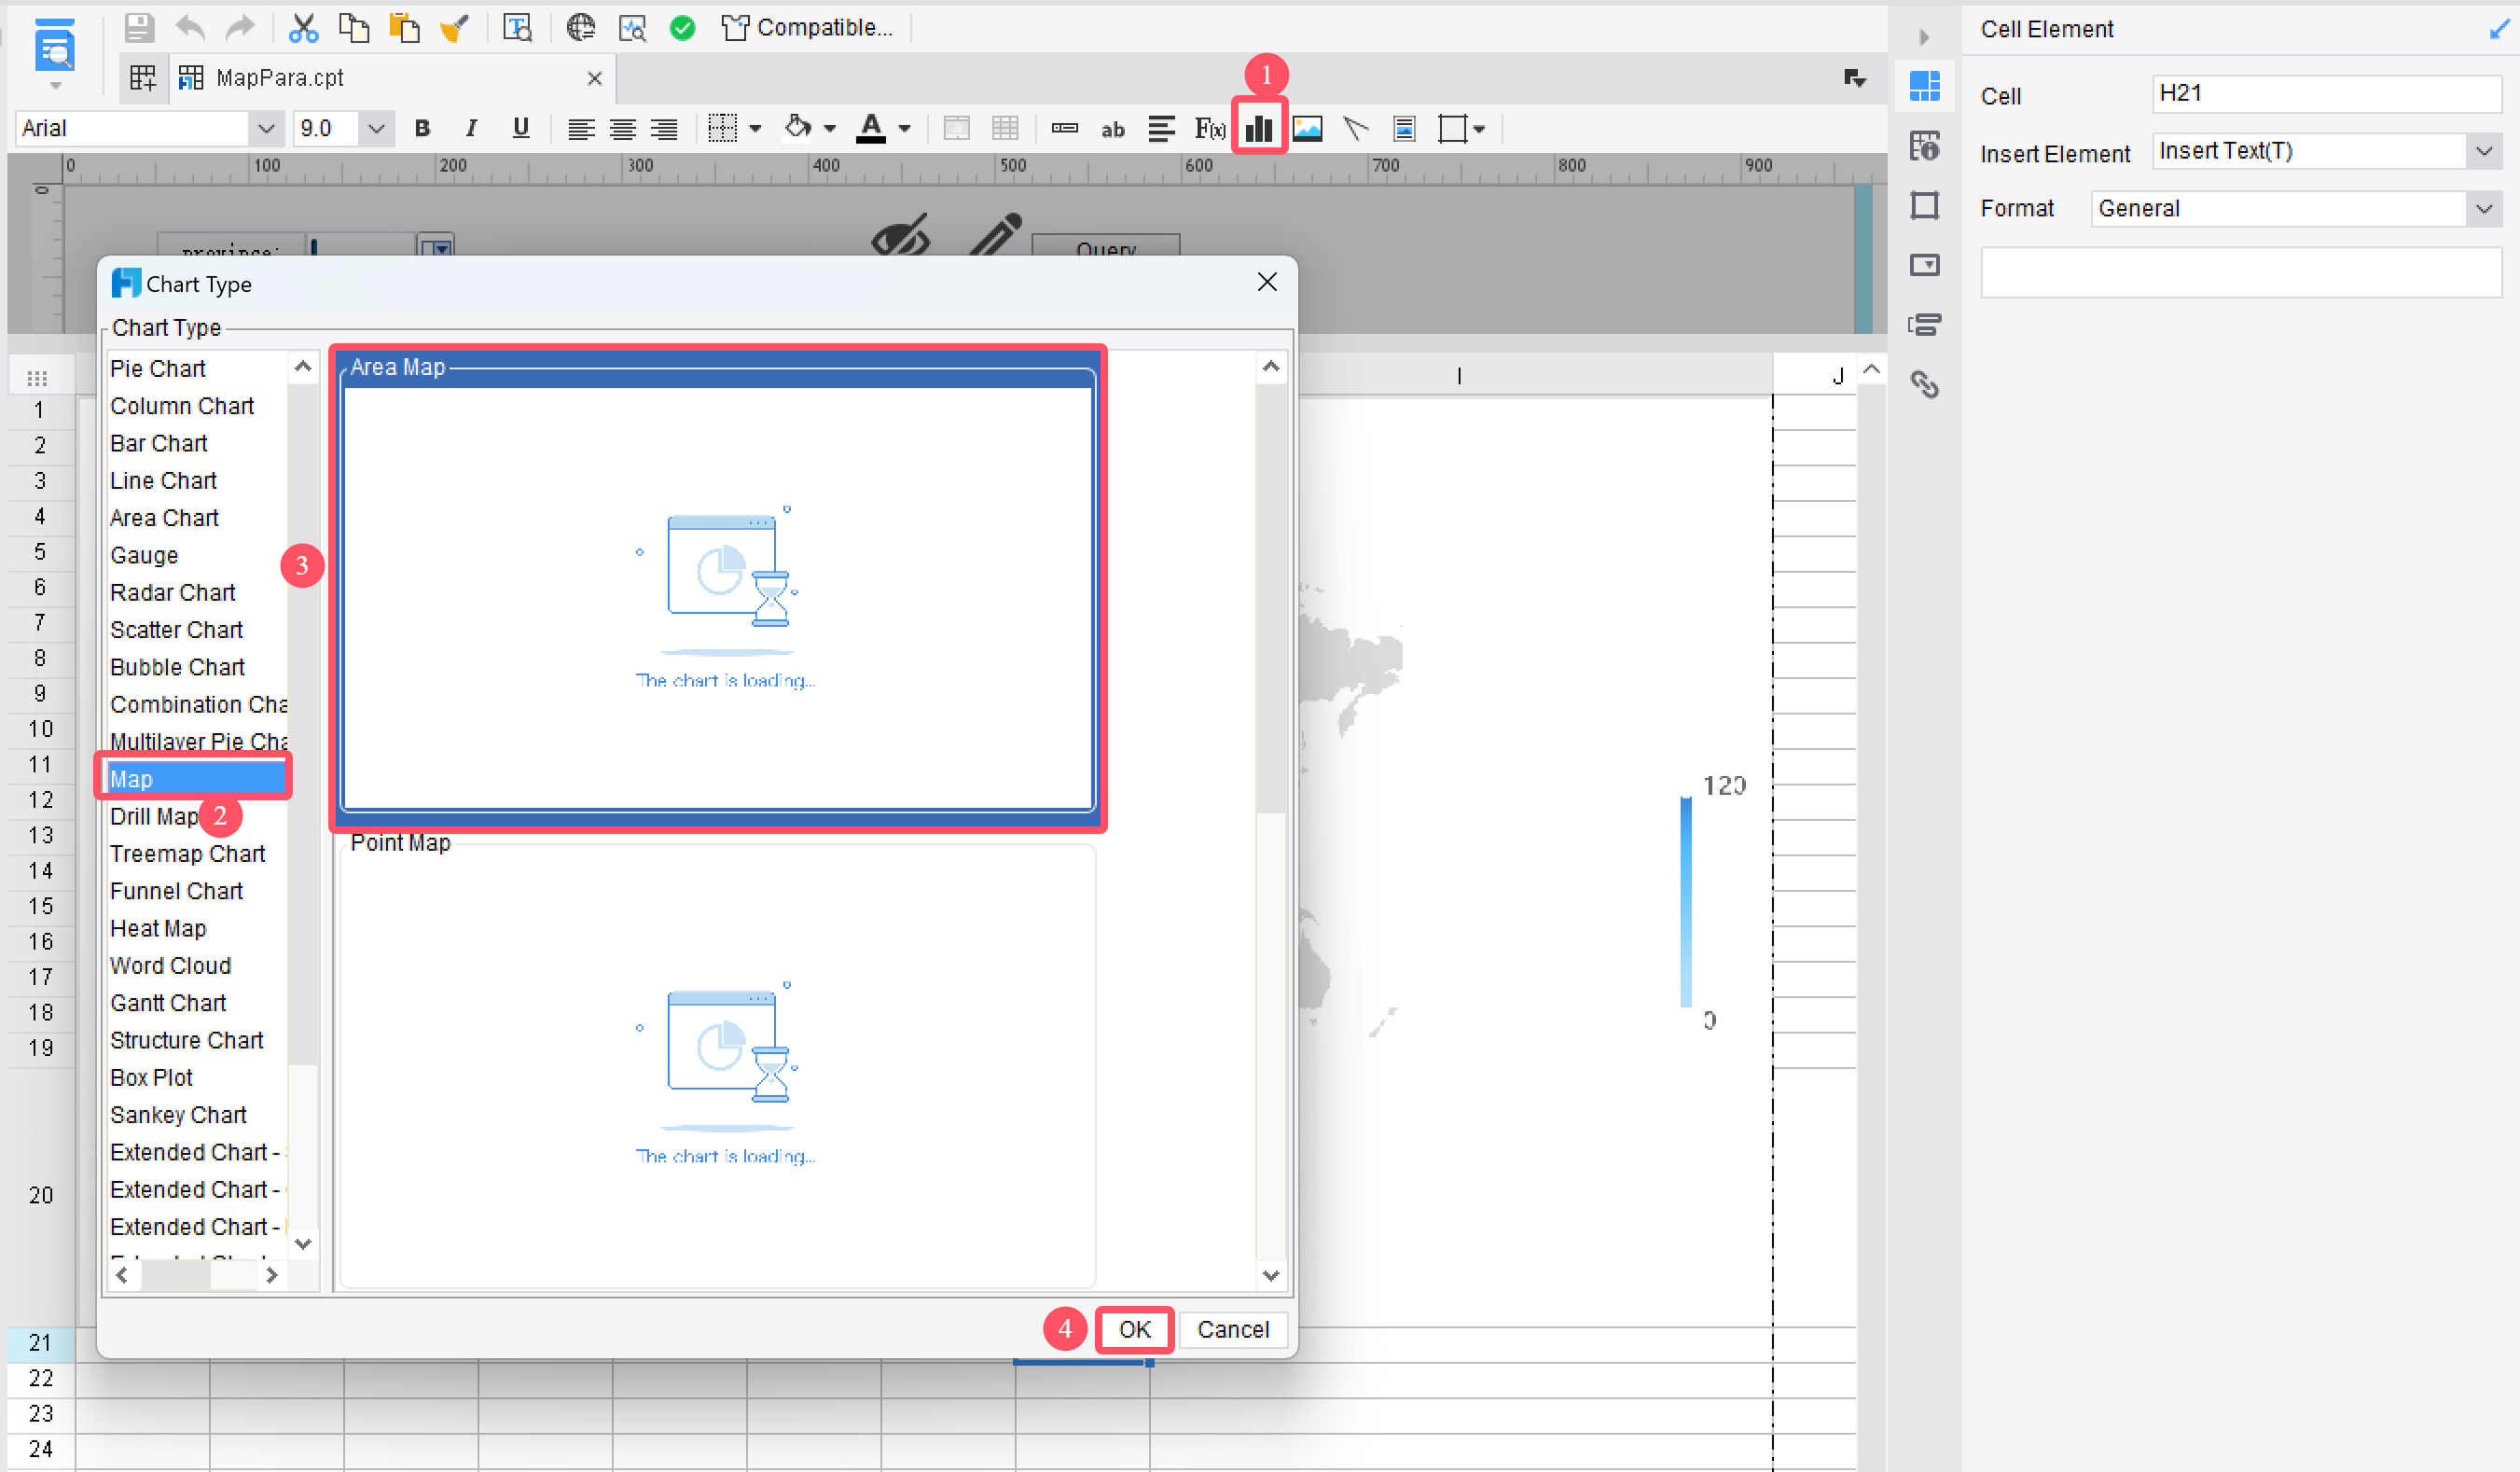Select Map in chart type list
2520x1472 pixels.
tap(196, 778)
